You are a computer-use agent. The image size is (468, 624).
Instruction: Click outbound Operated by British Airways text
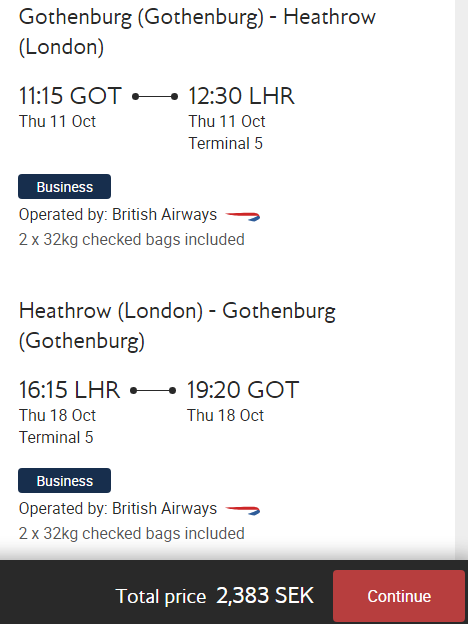118,214
